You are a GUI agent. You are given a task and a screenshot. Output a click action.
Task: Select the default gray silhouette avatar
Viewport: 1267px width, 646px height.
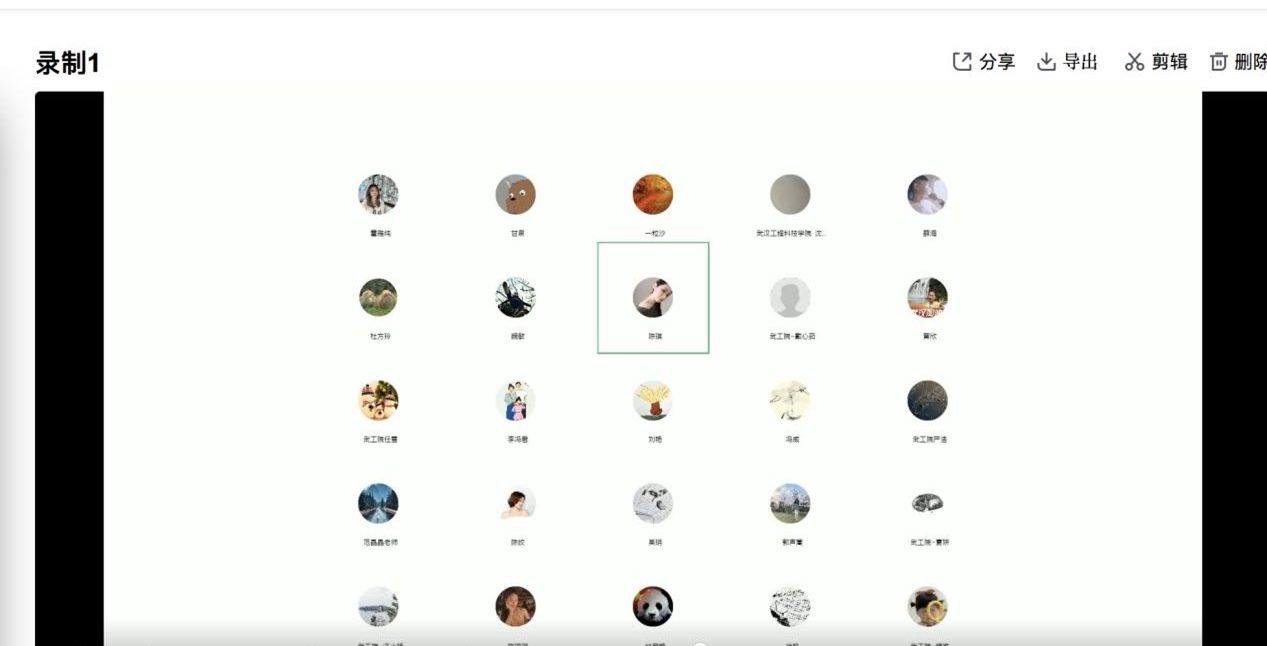tap(790, 297)
